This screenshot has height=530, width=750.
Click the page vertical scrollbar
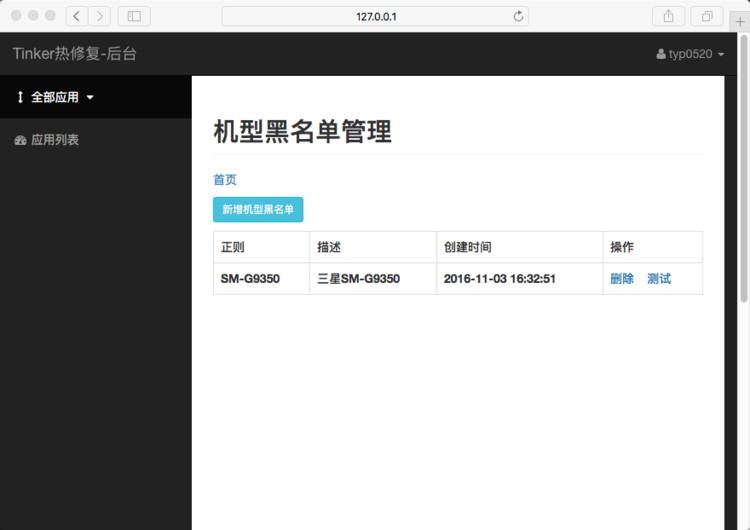pyautogui.click(x=744, y=167)
